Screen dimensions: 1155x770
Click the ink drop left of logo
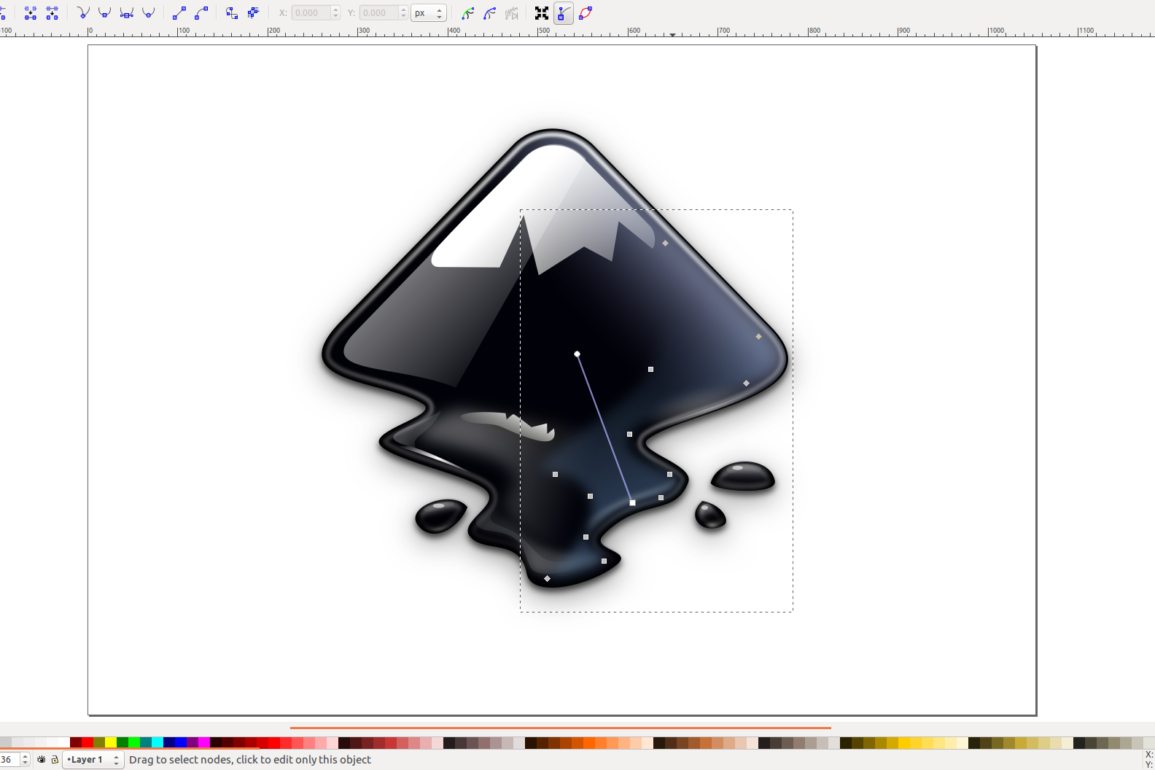pos(440,515)
